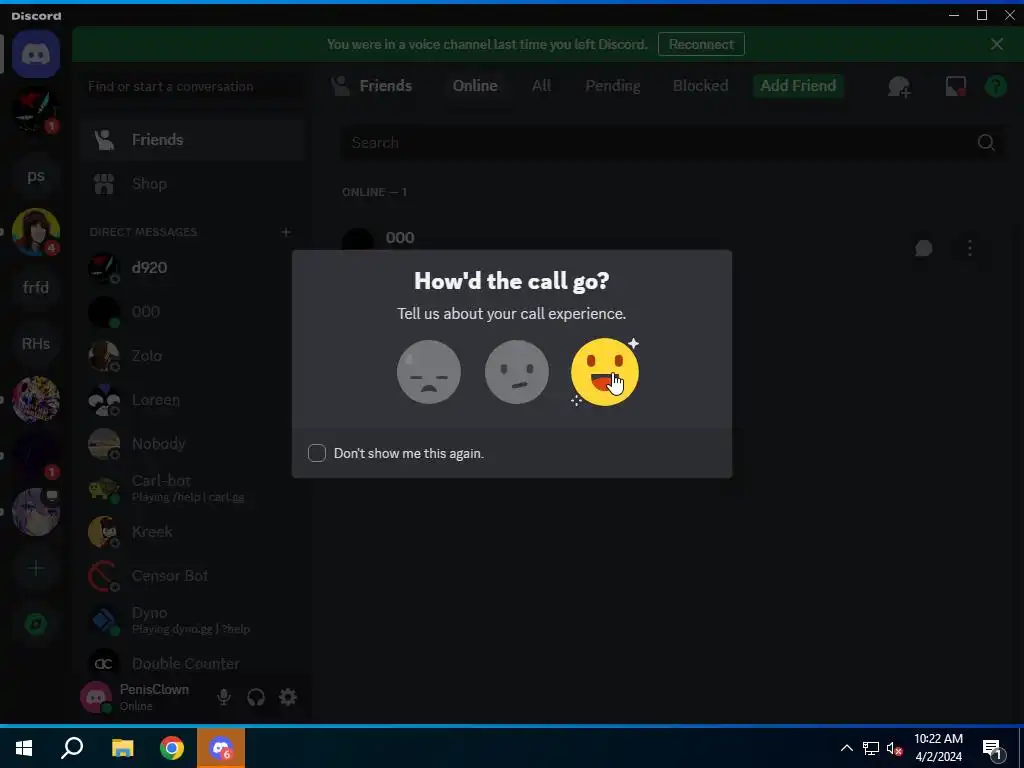Open direct message with Double Counter
Image resolution: width=1024 pixels, height=768 pixels.
pos(193,664)
